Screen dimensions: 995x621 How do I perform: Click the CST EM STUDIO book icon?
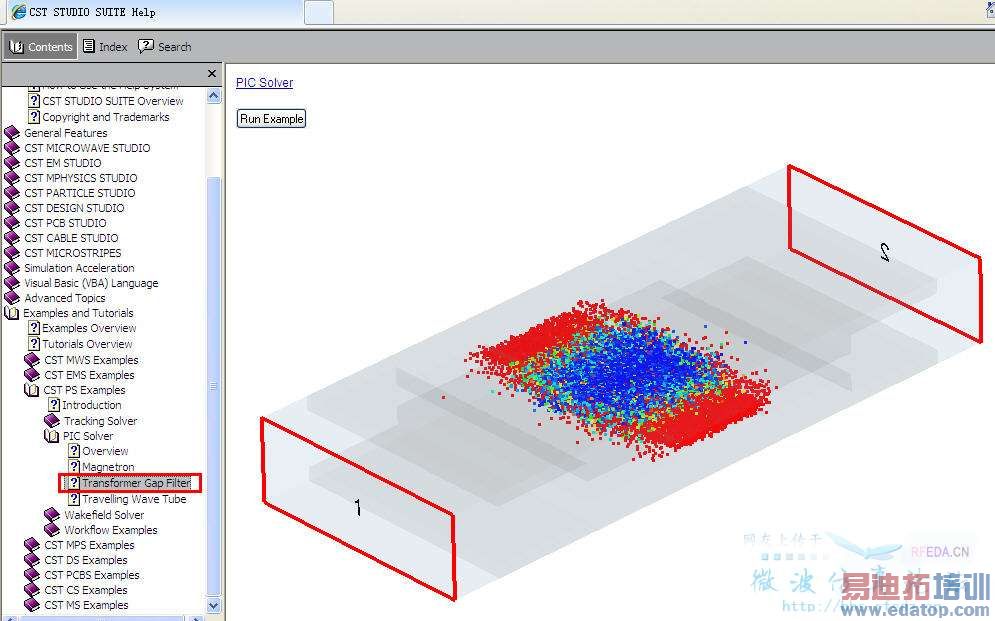[x=12, y=163]
